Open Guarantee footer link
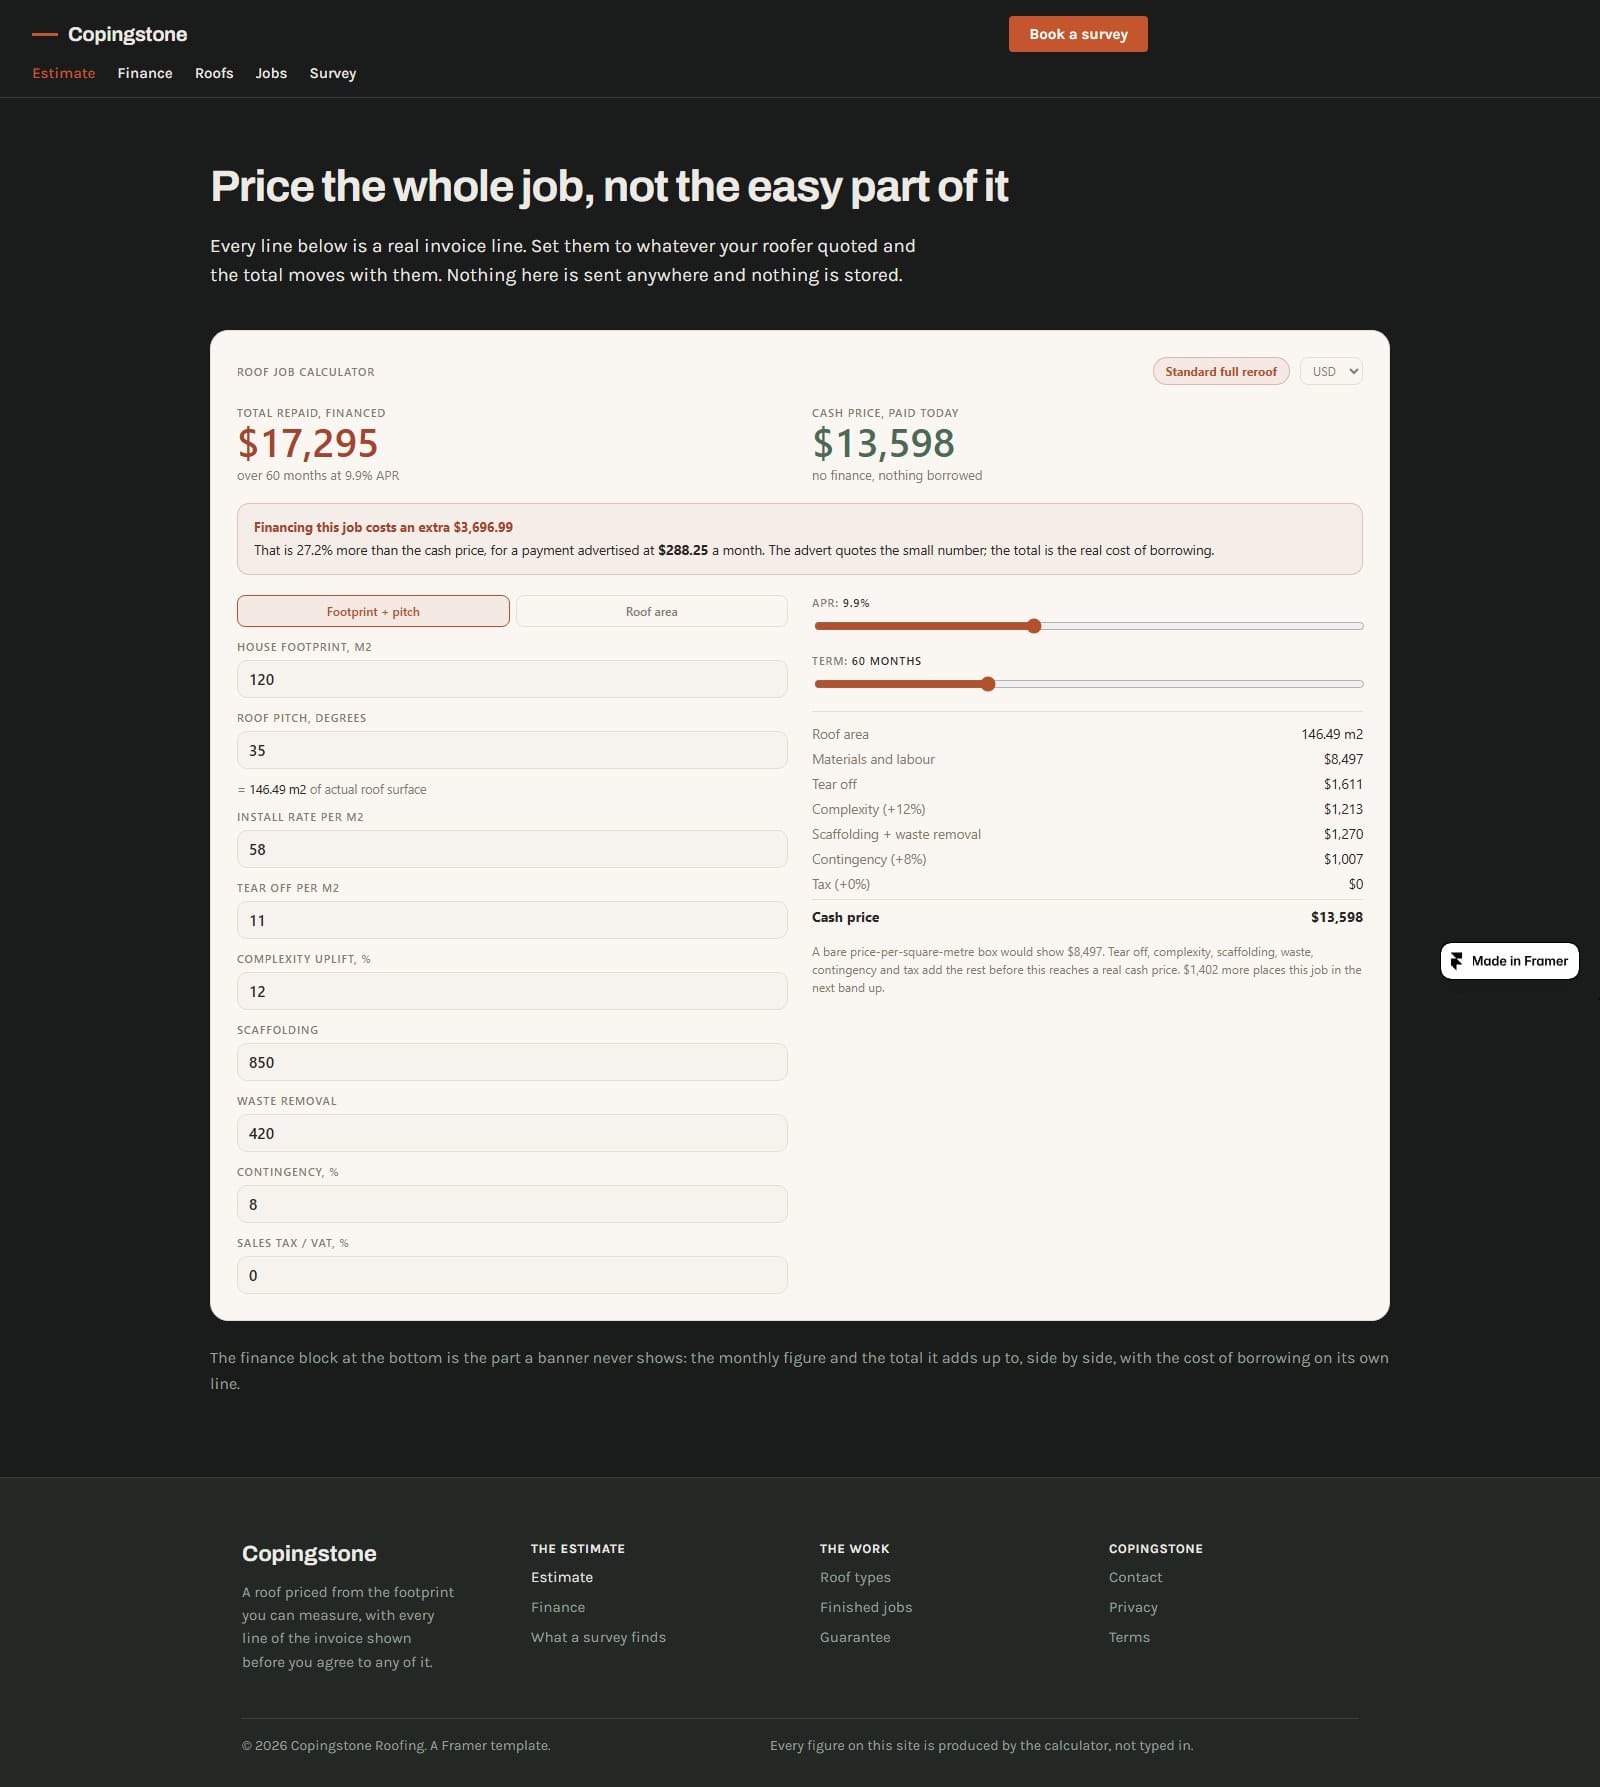 tap(855, 1637)
